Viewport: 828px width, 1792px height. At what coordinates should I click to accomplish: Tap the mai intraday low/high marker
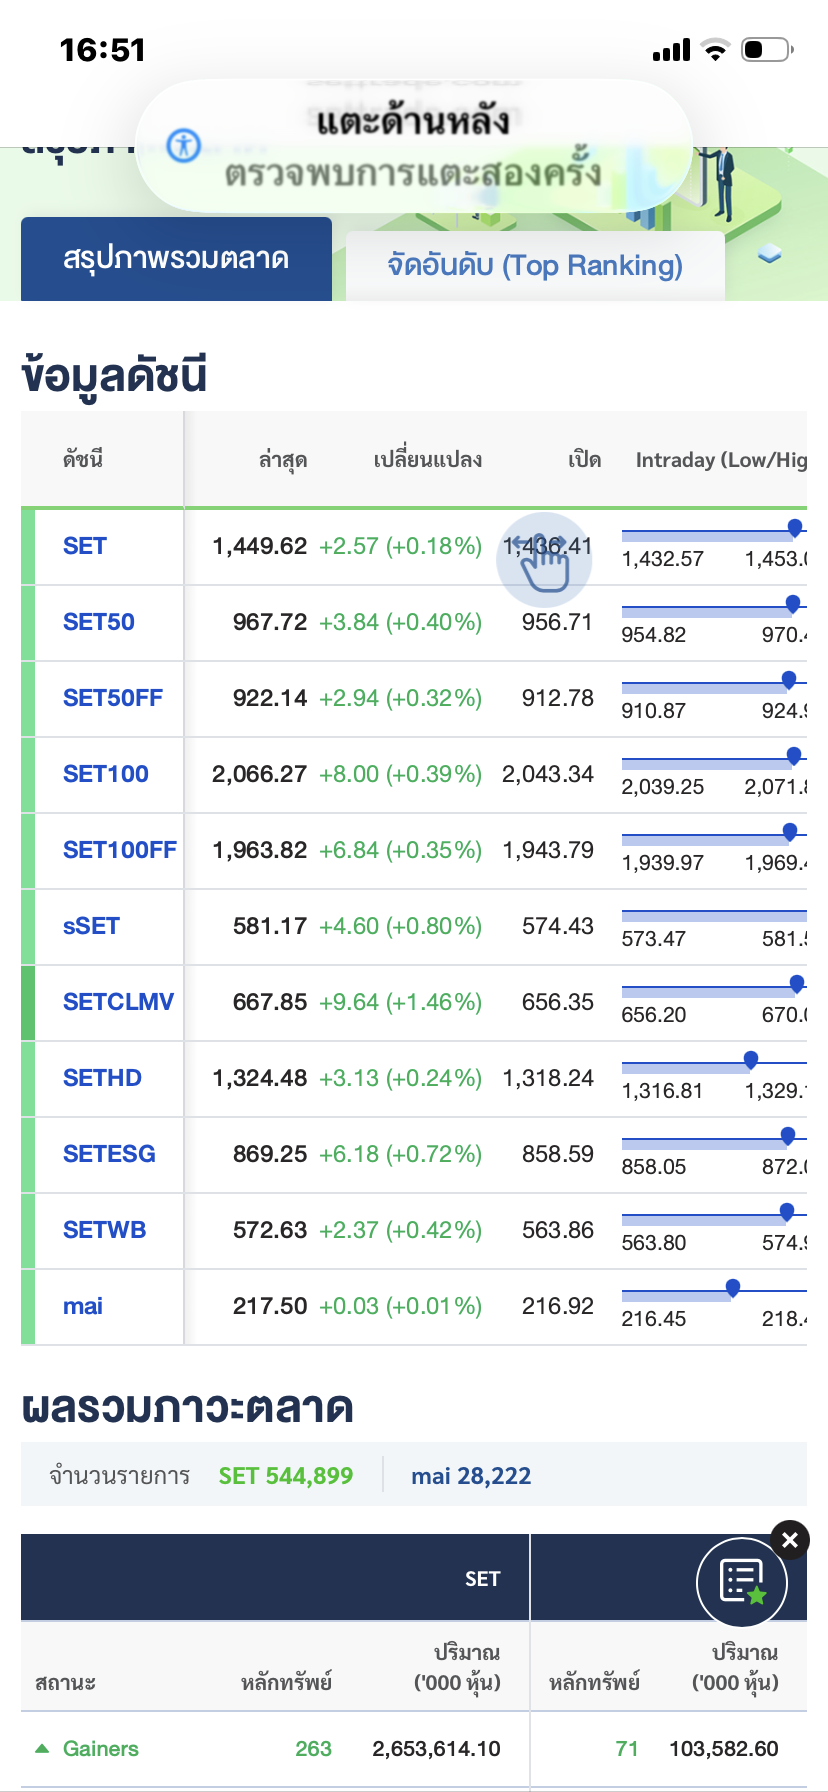[x=733, y=1288]
